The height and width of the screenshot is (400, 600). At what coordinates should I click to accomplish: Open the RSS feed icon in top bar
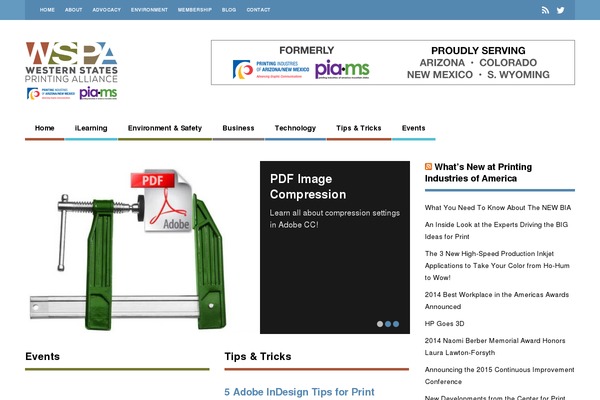(x=545, y=10)
